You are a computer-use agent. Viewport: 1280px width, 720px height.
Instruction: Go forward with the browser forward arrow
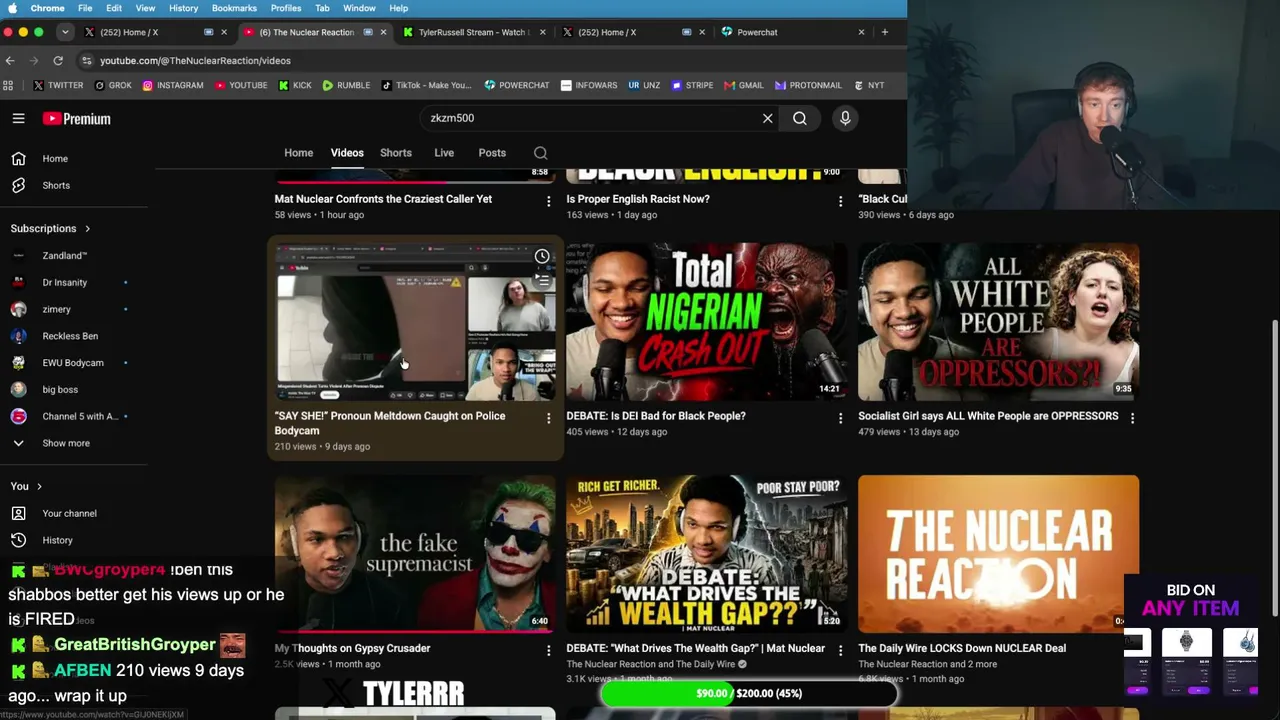coord(34,60)
